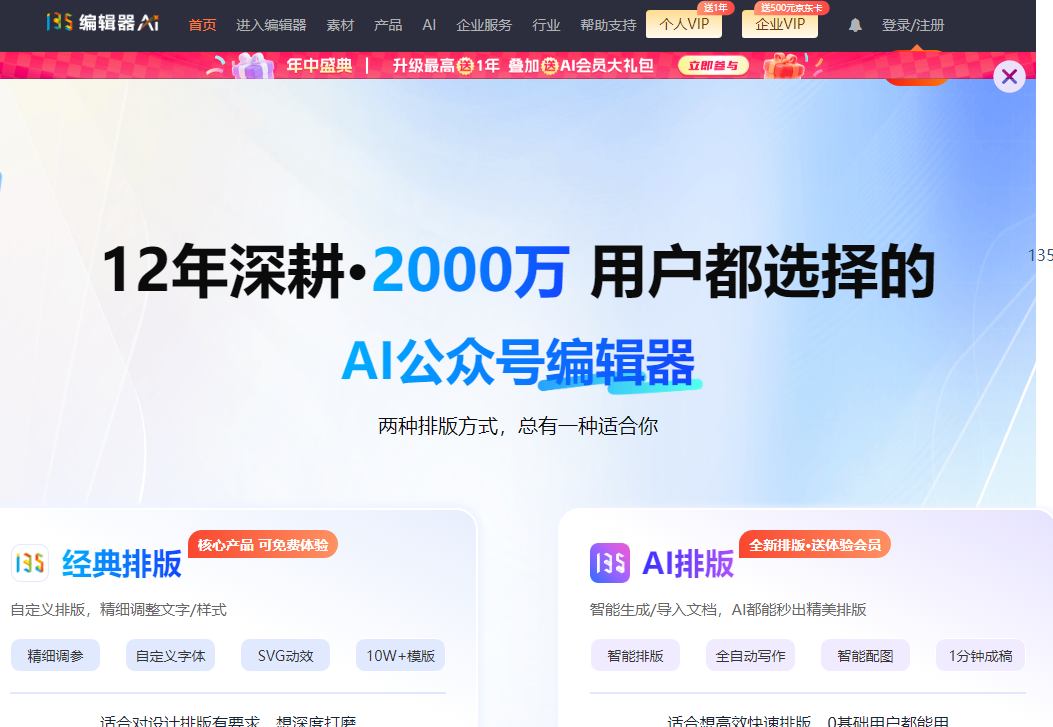Open 登录/注册 link

pos(913,26)
